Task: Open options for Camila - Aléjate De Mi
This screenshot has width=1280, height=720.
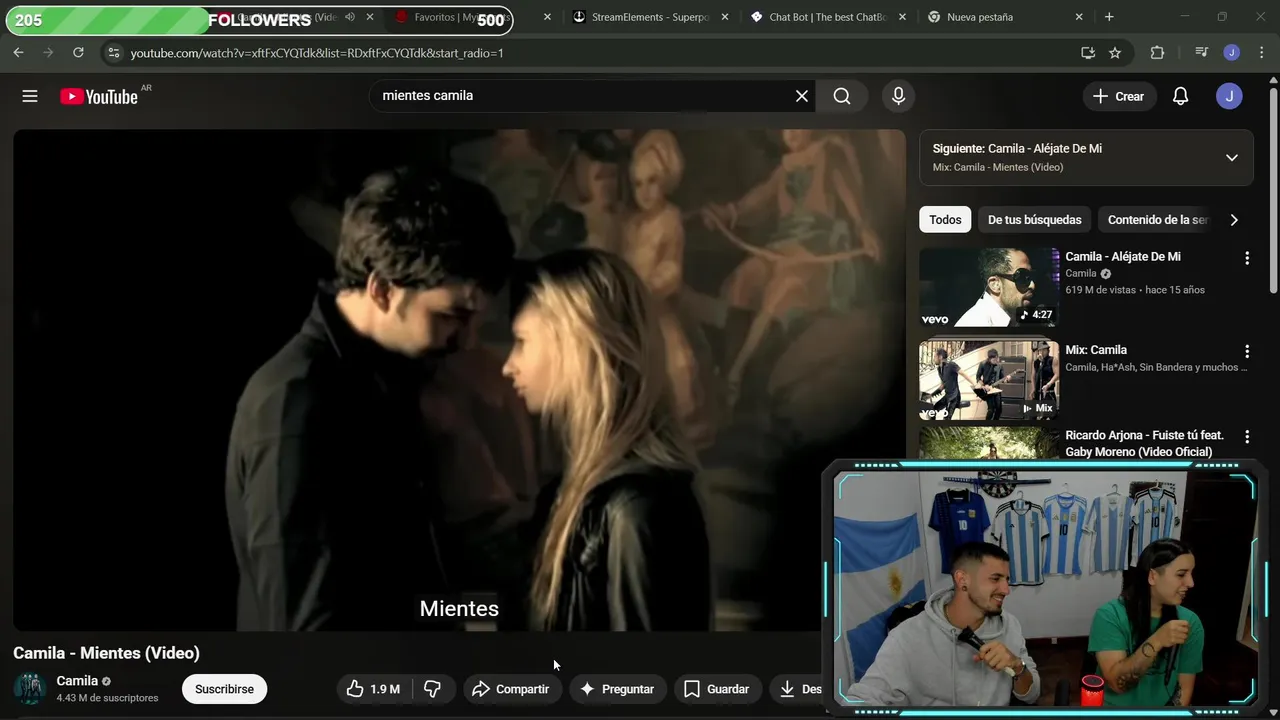Action: coord(1246,258)
